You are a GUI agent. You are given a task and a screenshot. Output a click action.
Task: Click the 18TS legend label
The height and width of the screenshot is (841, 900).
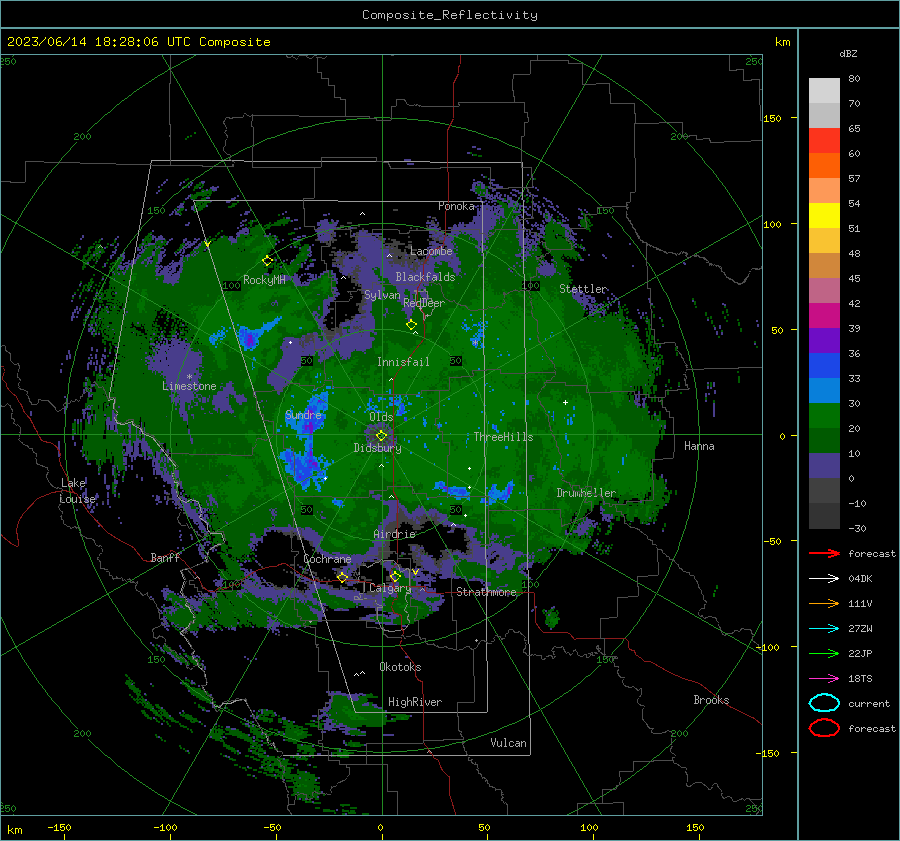pyautogui.click(x=860, y=678)
